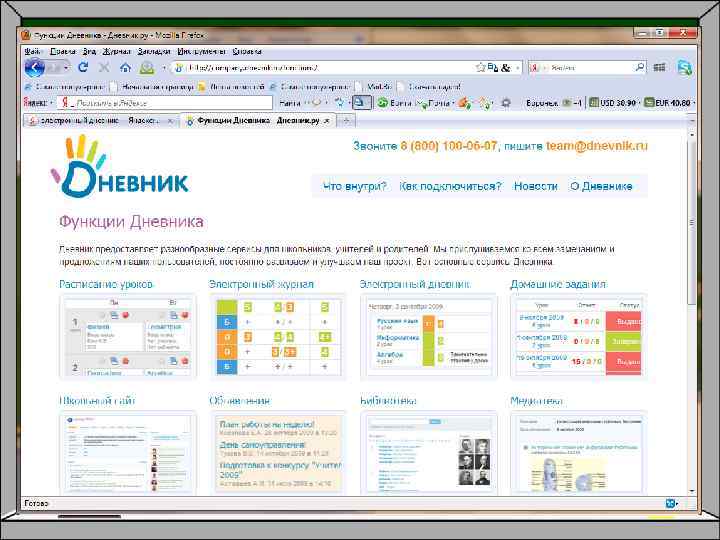720x540 pixels.
Task: Click the & icon in the address bar
Action: click(506, 68)
